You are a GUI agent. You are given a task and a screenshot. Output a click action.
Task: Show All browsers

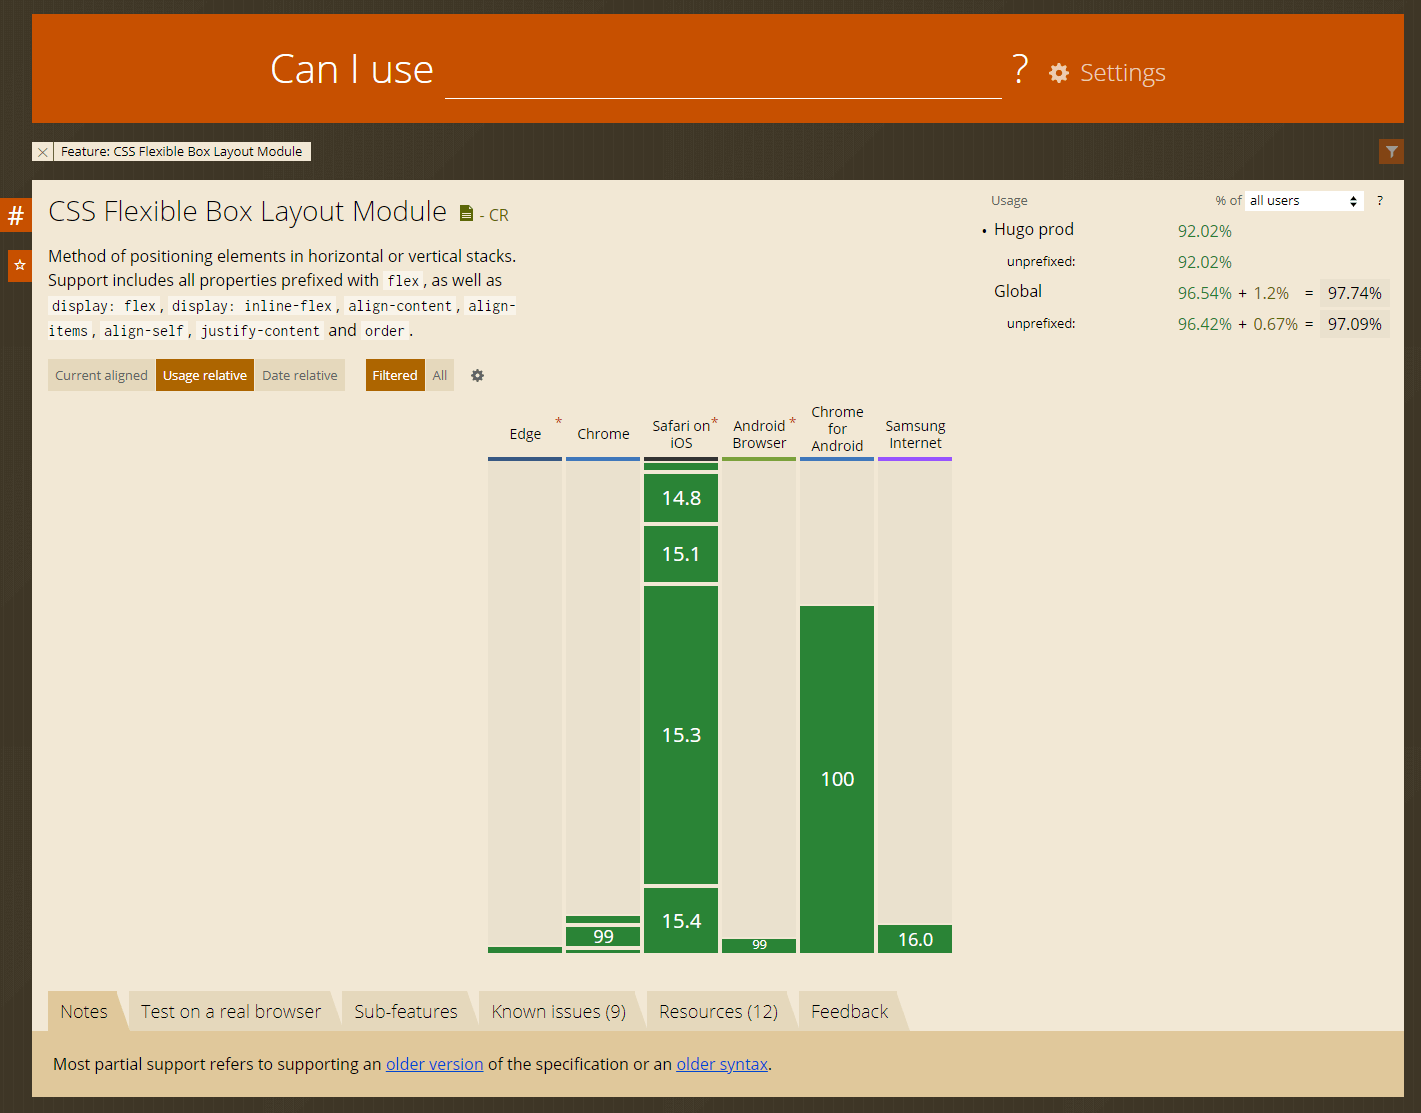(x=440, y=375)
